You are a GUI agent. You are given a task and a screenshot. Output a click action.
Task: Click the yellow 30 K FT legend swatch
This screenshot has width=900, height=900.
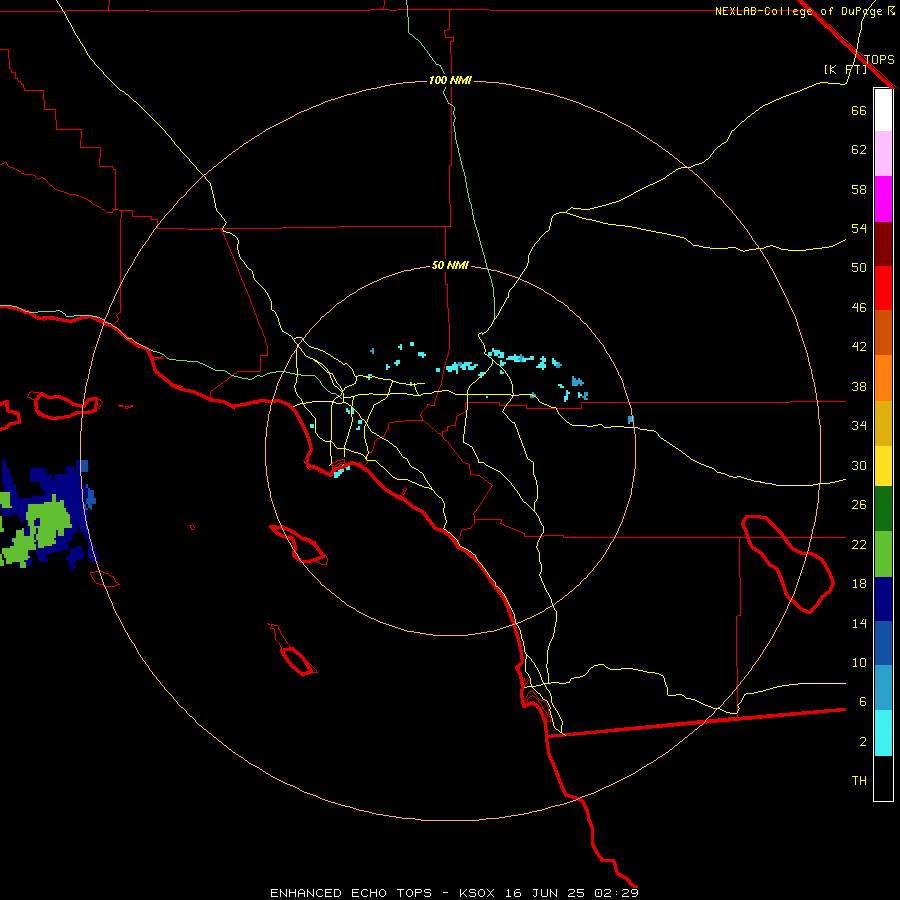pyautogui.click(x=883, y=466)
